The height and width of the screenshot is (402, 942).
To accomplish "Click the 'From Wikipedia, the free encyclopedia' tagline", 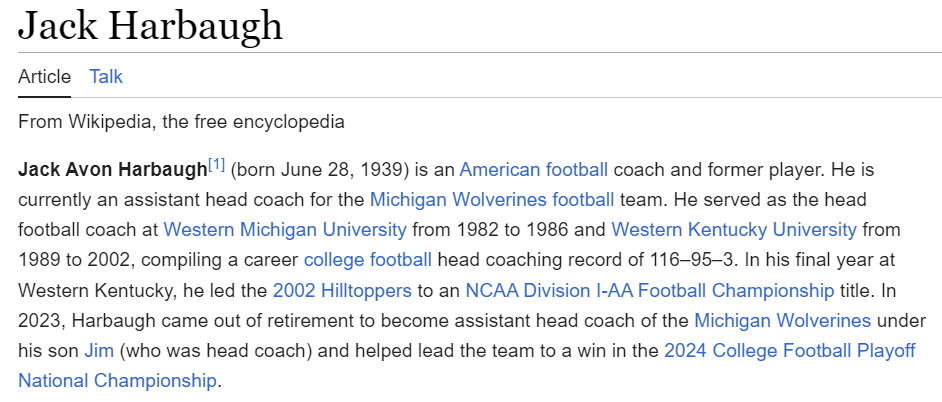I will coord(181,122).
